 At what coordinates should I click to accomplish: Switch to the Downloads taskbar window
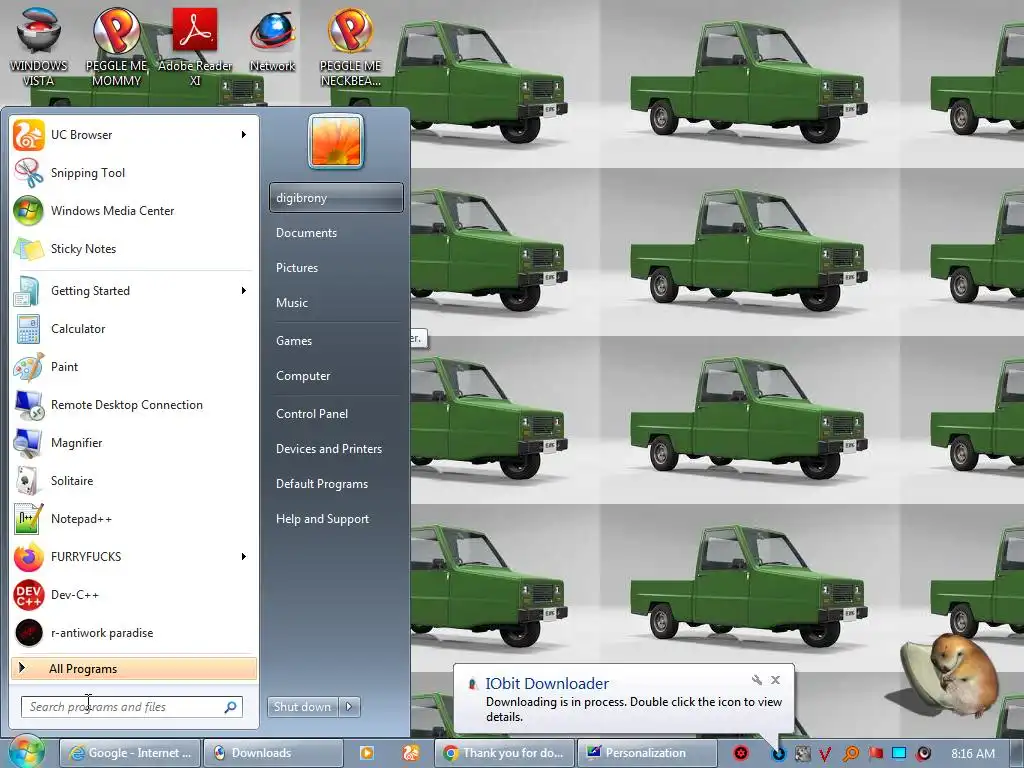point(273,753)
